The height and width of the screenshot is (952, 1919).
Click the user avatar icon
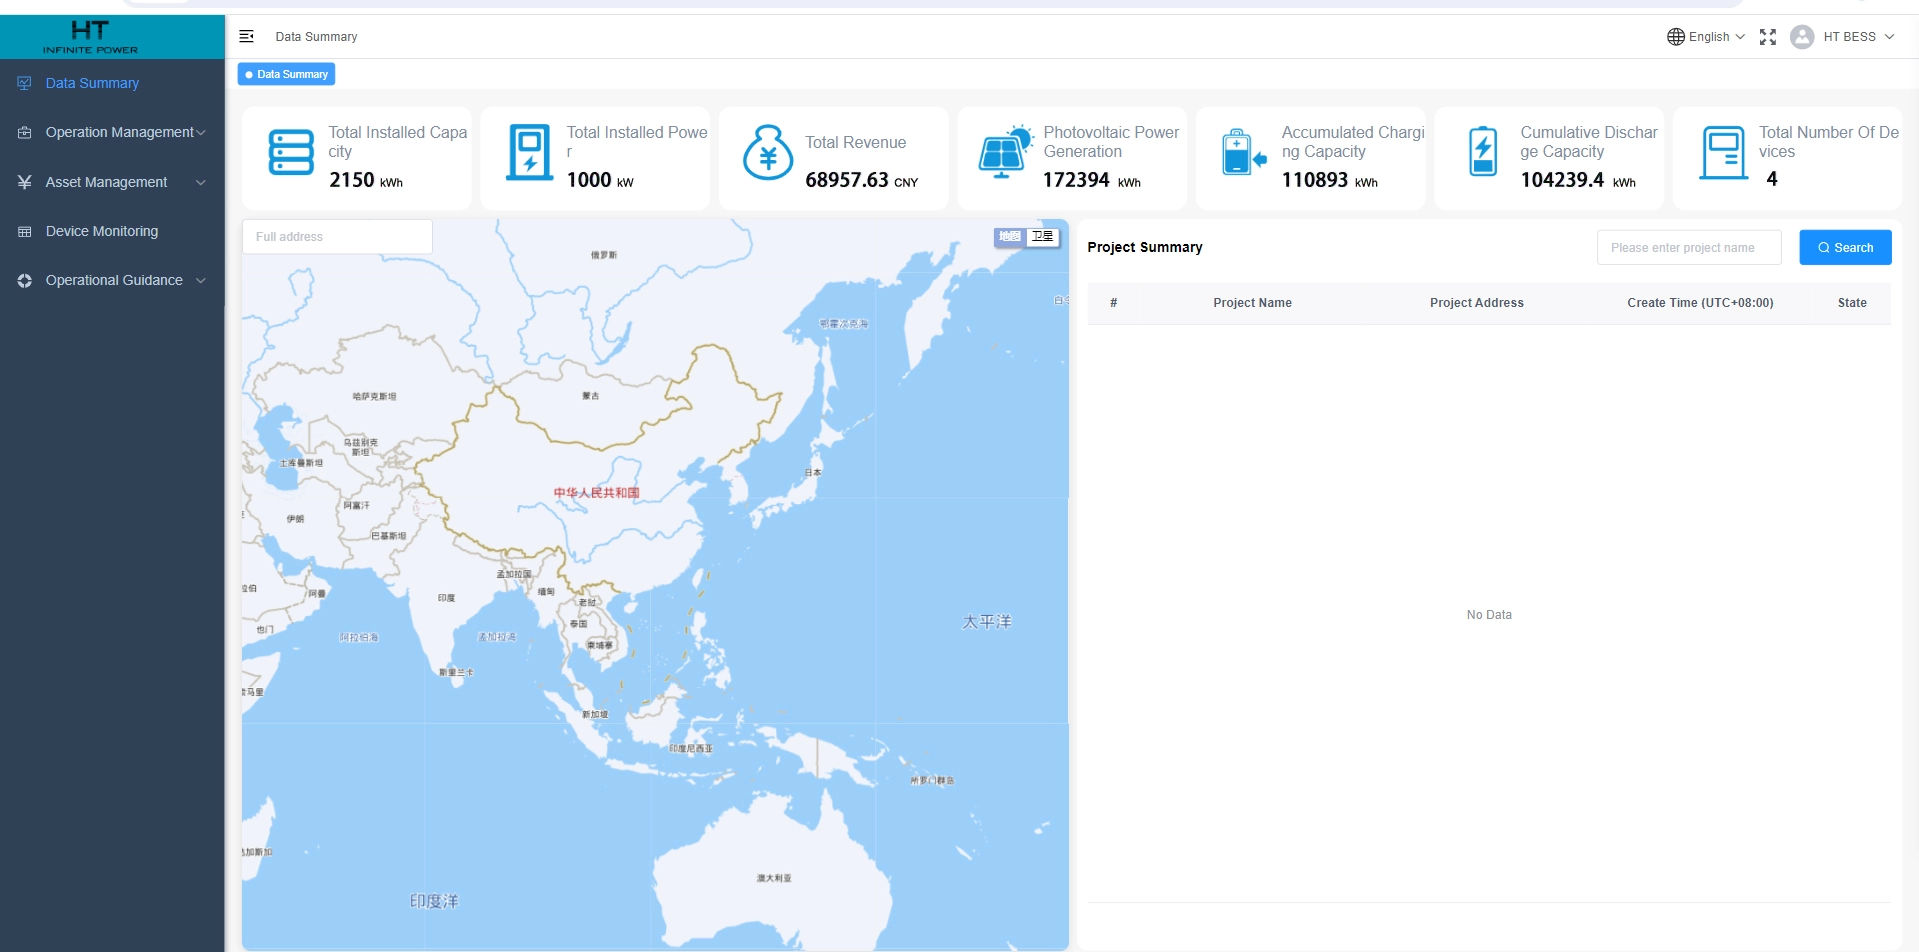click(1801, 37)
